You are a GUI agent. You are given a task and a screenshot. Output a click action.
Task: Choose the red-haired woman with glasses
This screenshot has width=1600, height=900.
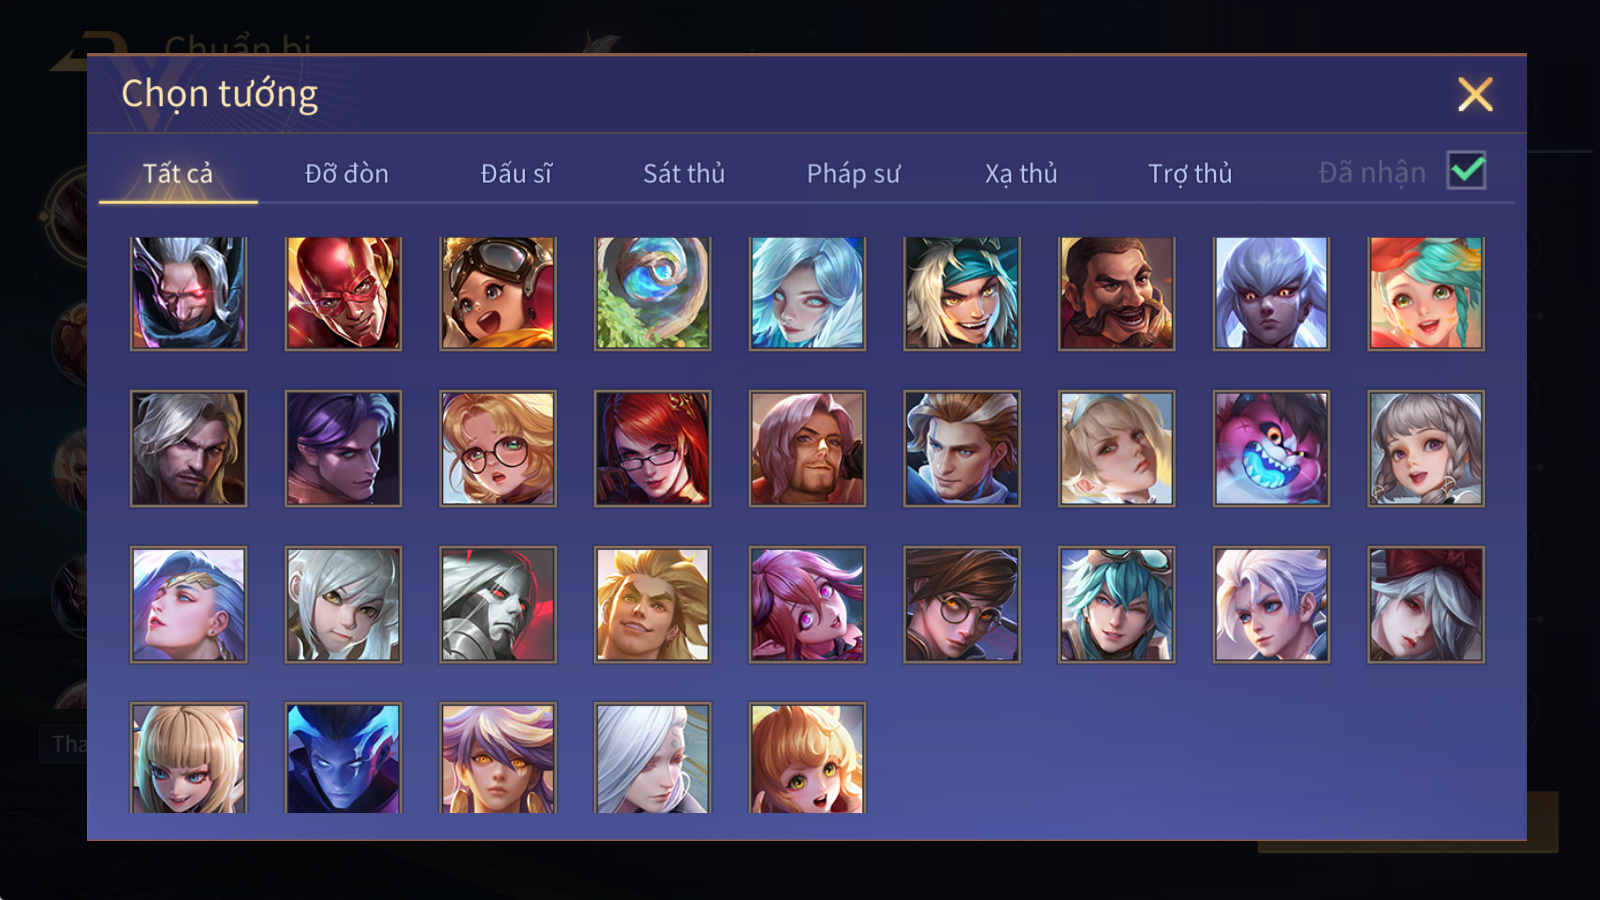(x=652, y=448)
